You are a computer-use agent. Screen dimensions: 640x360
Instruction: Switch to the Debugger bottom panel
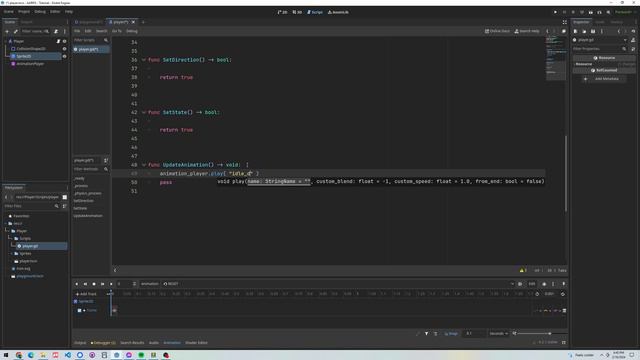click(103, 343)
